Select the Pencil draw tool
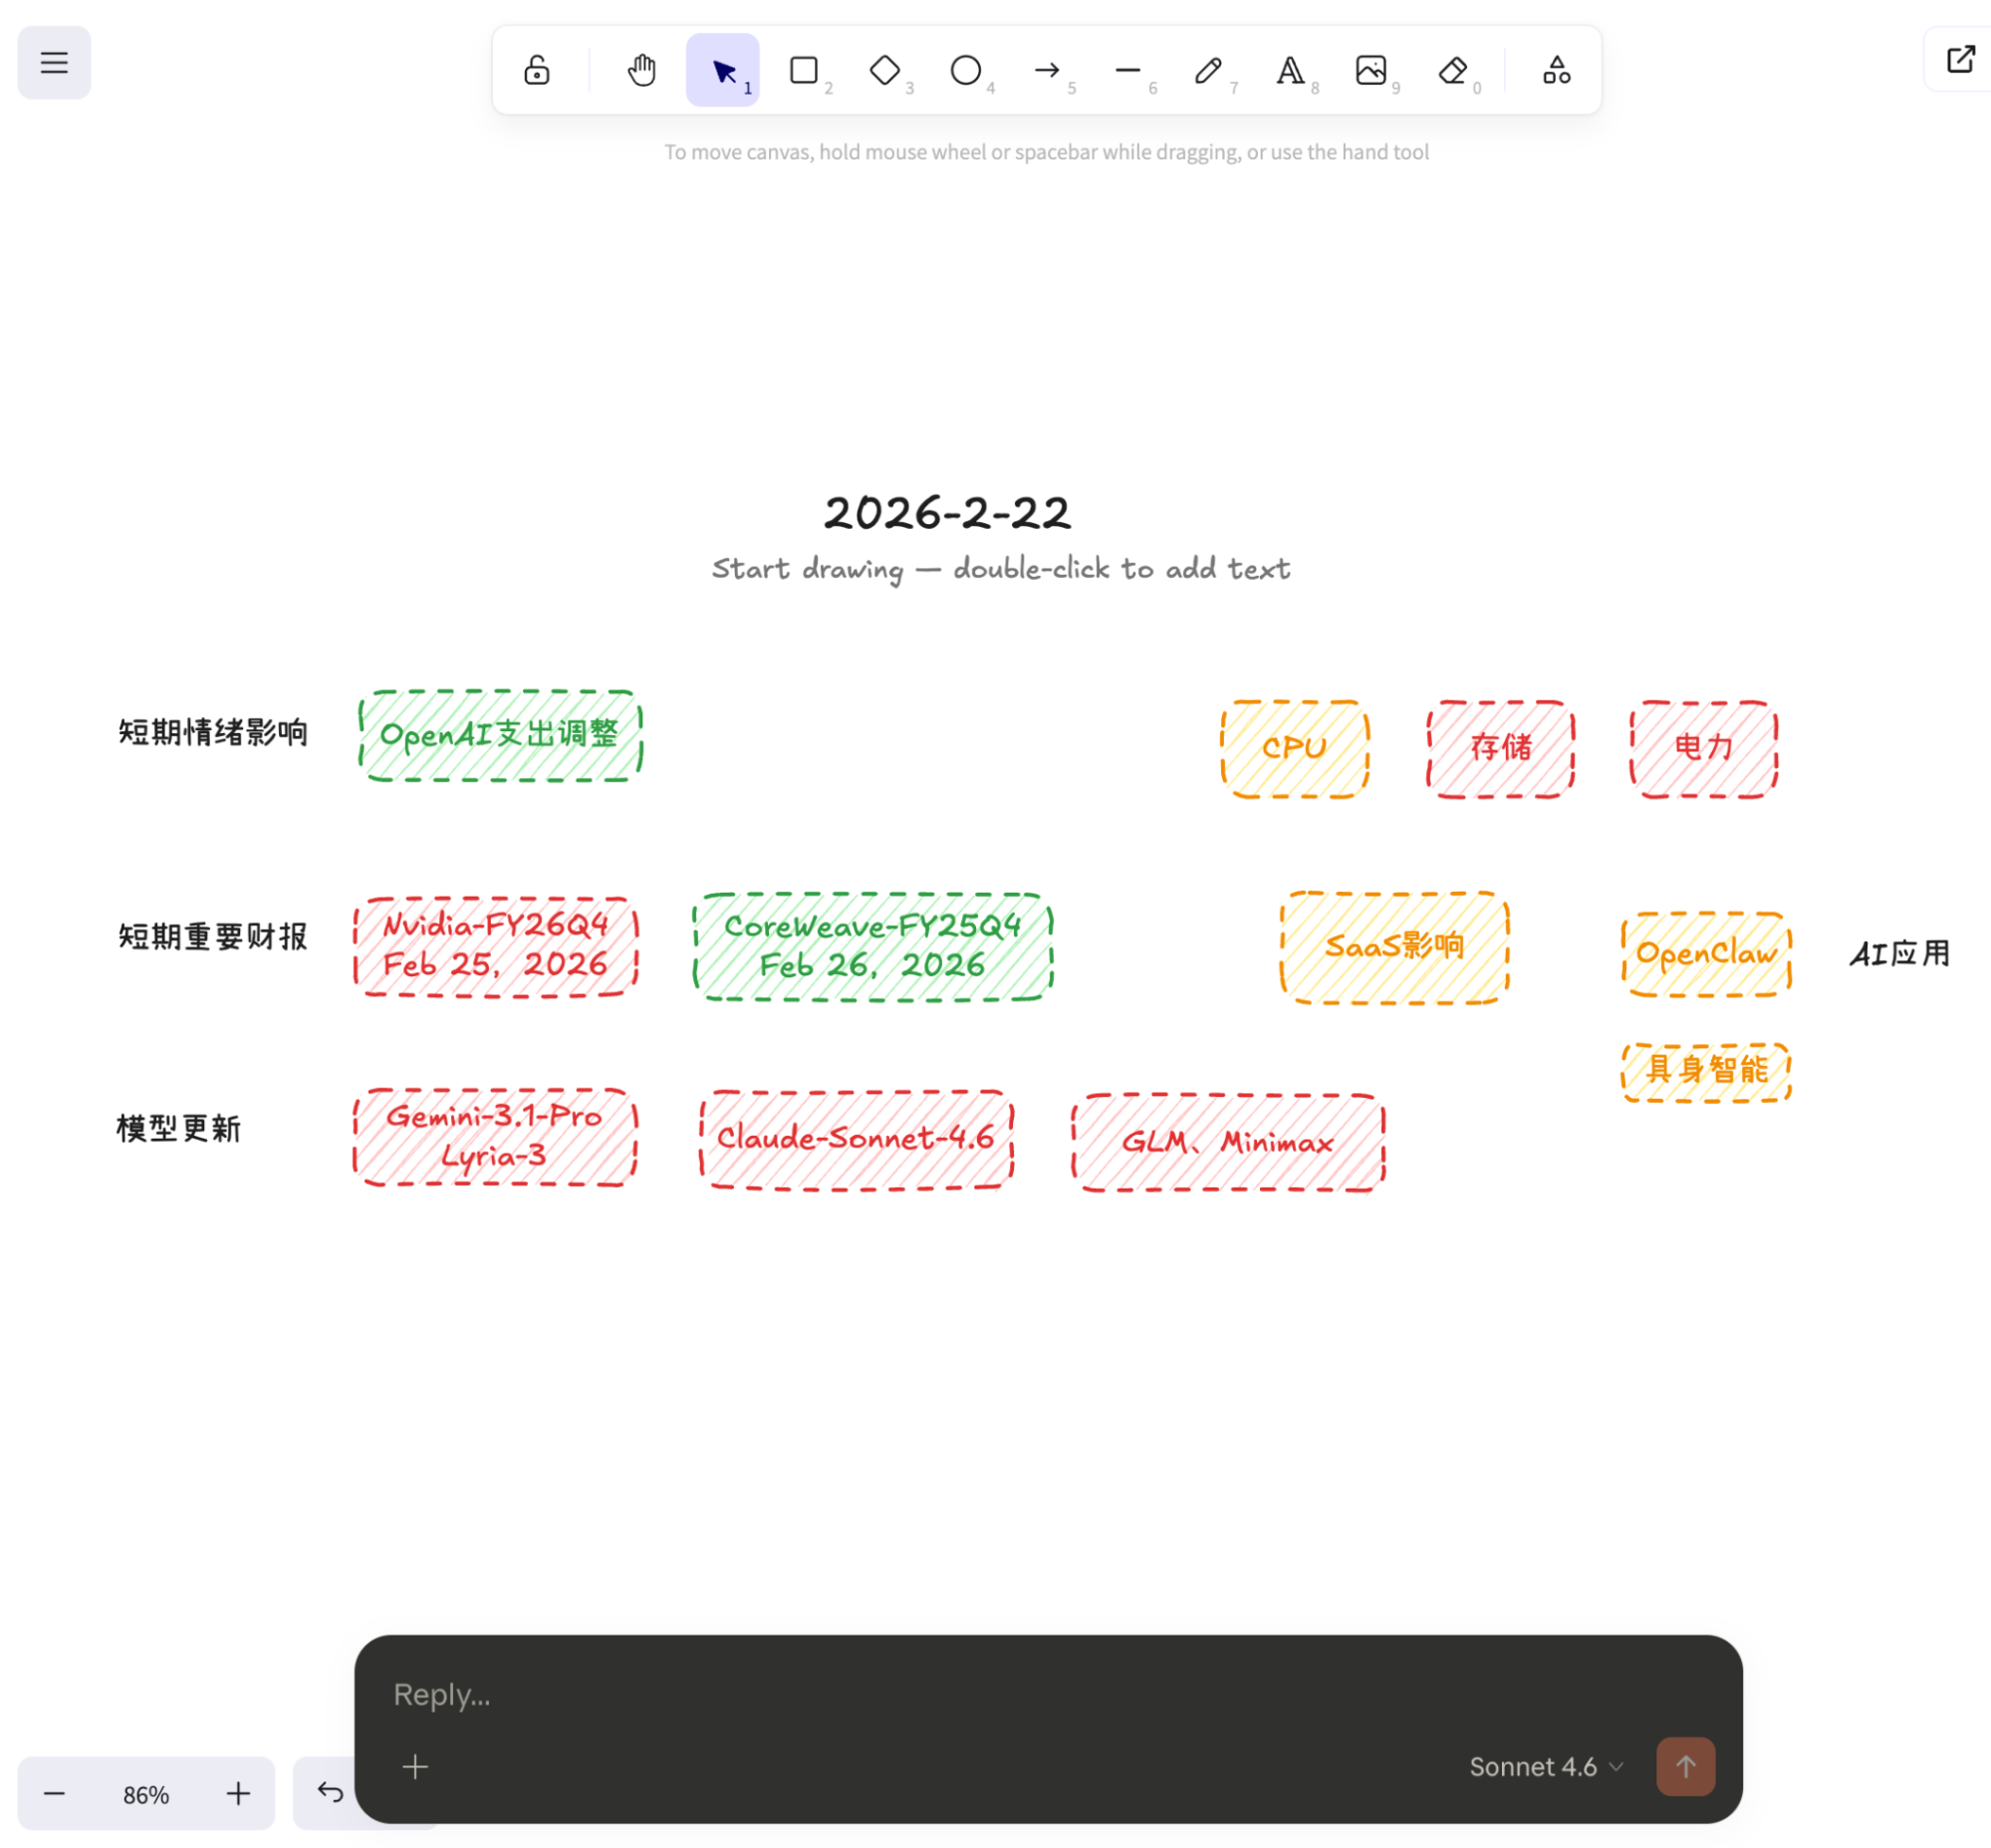The width and height of the screenshot is (1991, 1848). 1208,70
